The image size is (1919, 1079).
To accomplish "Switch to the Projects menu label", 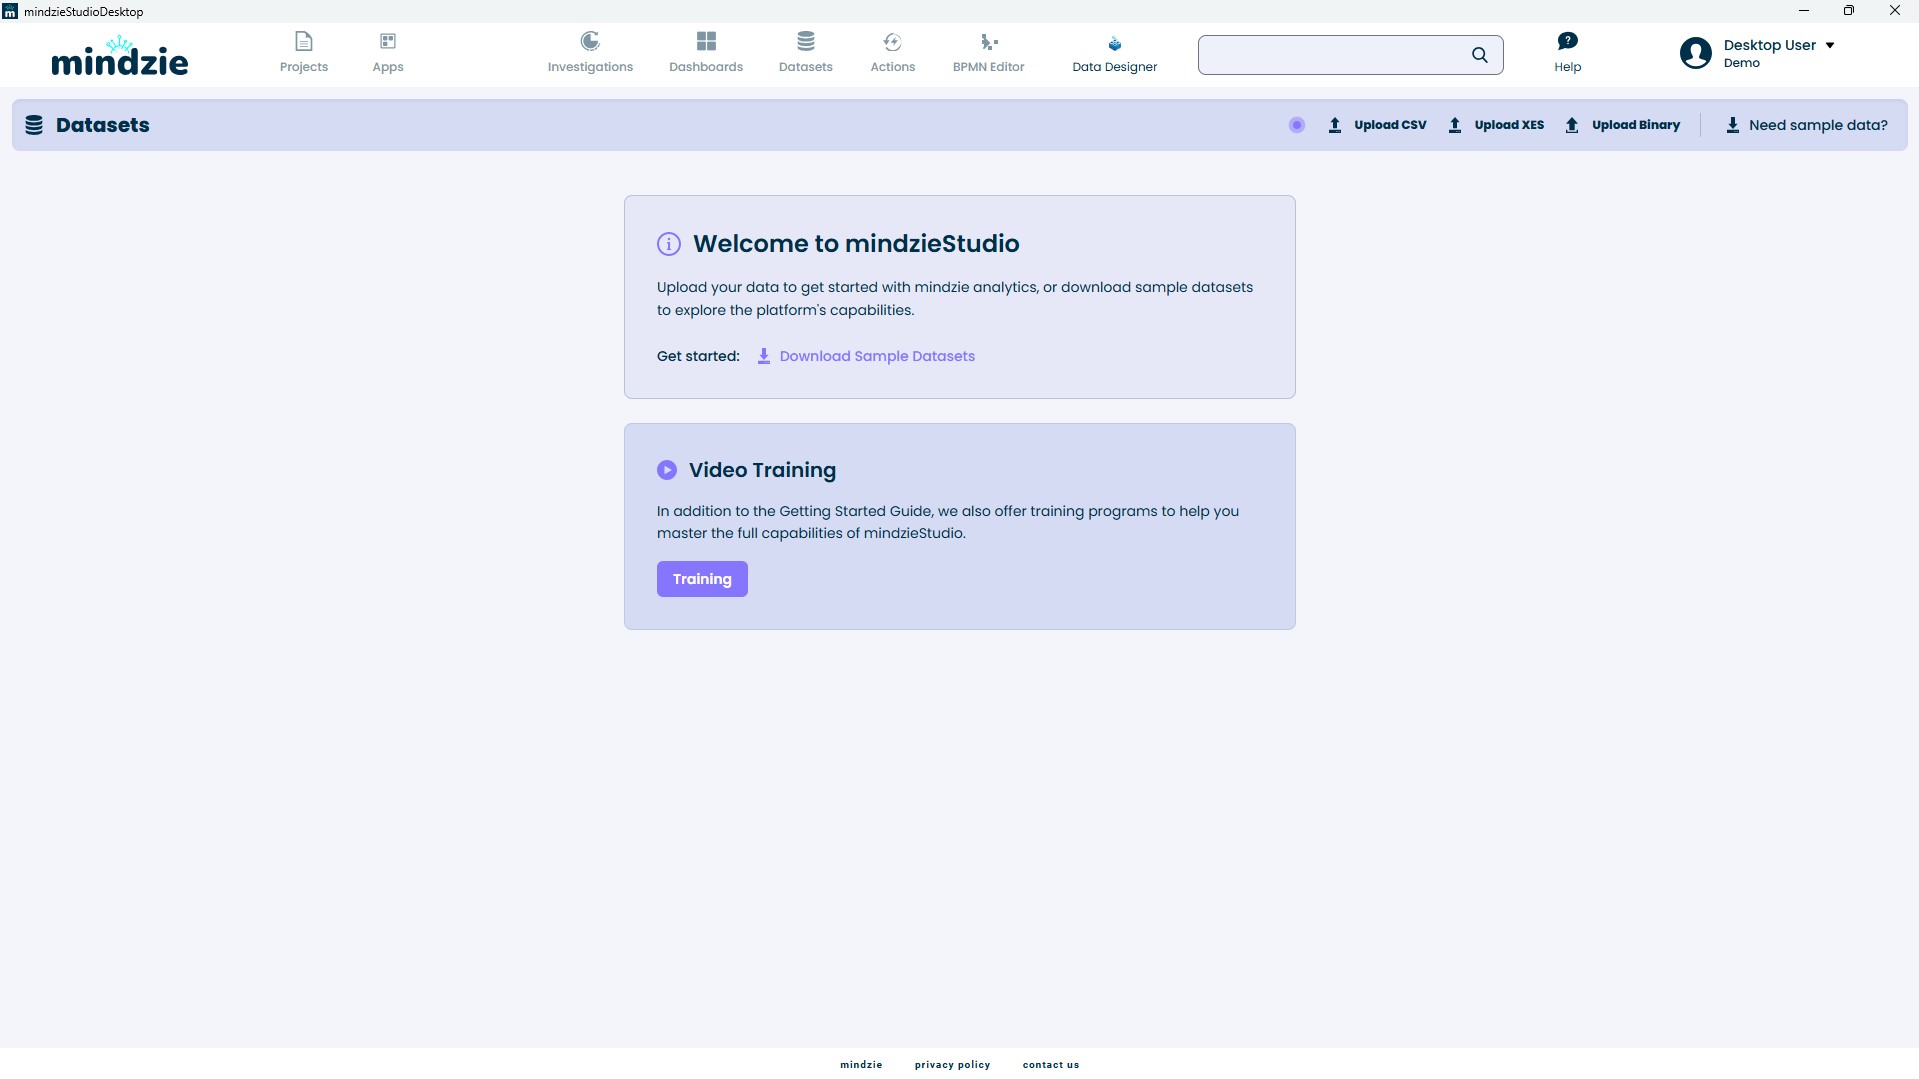I will point(304,67).
